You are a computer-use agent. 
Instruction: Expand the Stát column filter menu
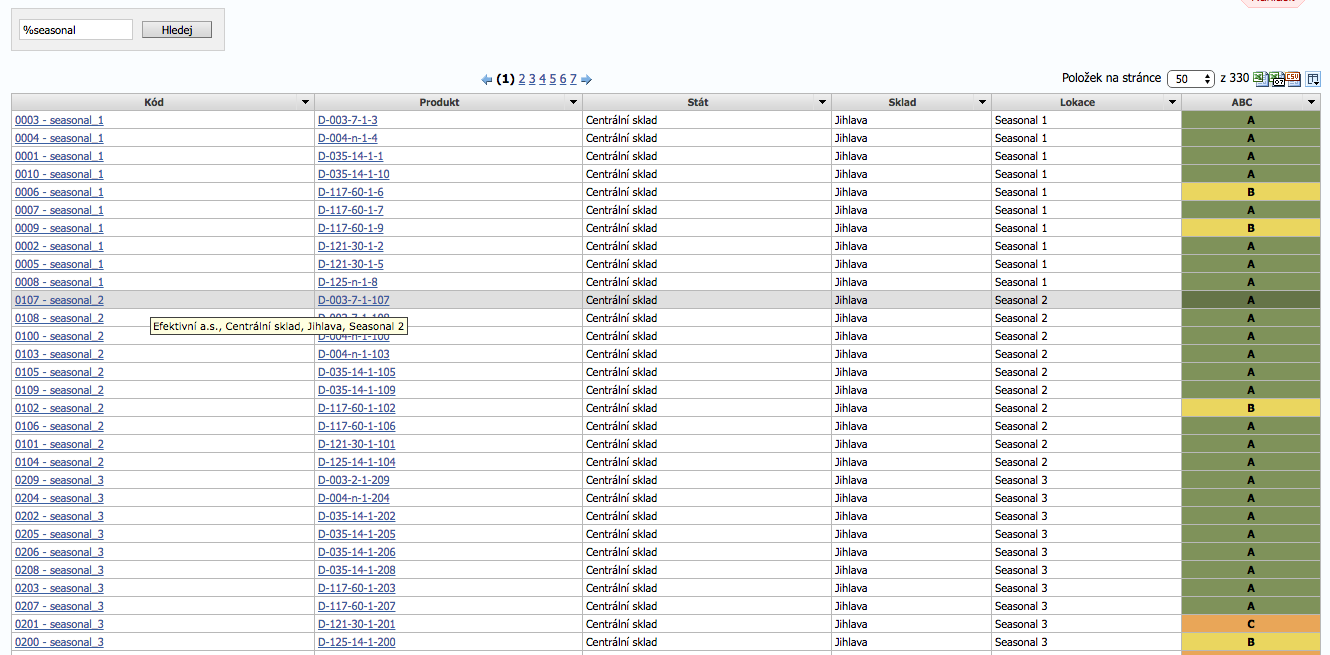click(822, 103)
